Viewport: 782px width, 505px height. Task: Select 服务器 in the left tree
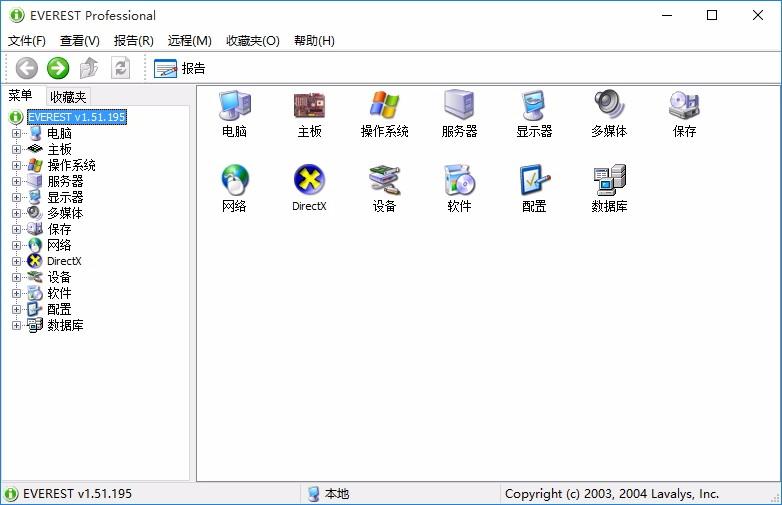point(65,181)
